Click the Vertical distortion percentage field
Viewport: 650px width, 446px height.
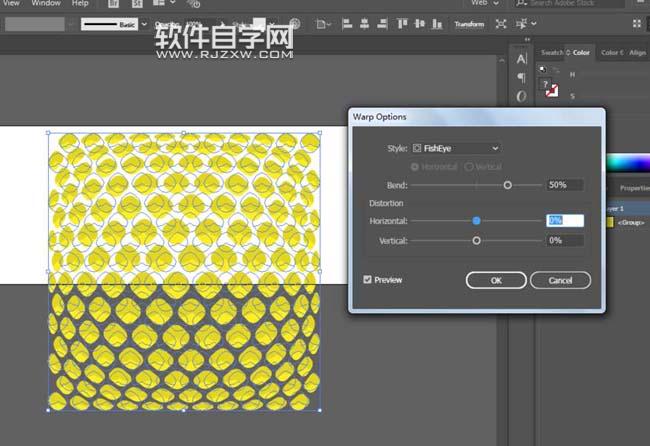[564, 240]
